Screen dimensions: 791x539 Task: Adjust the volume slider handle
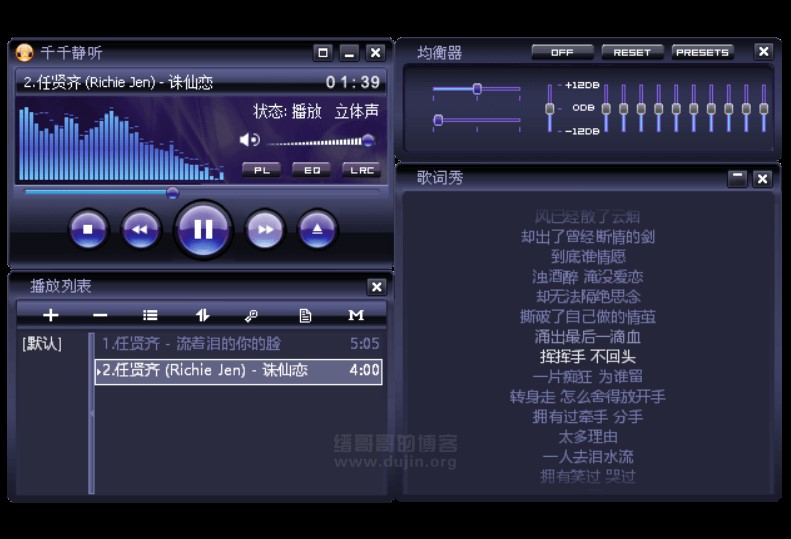tap(368, 140)
